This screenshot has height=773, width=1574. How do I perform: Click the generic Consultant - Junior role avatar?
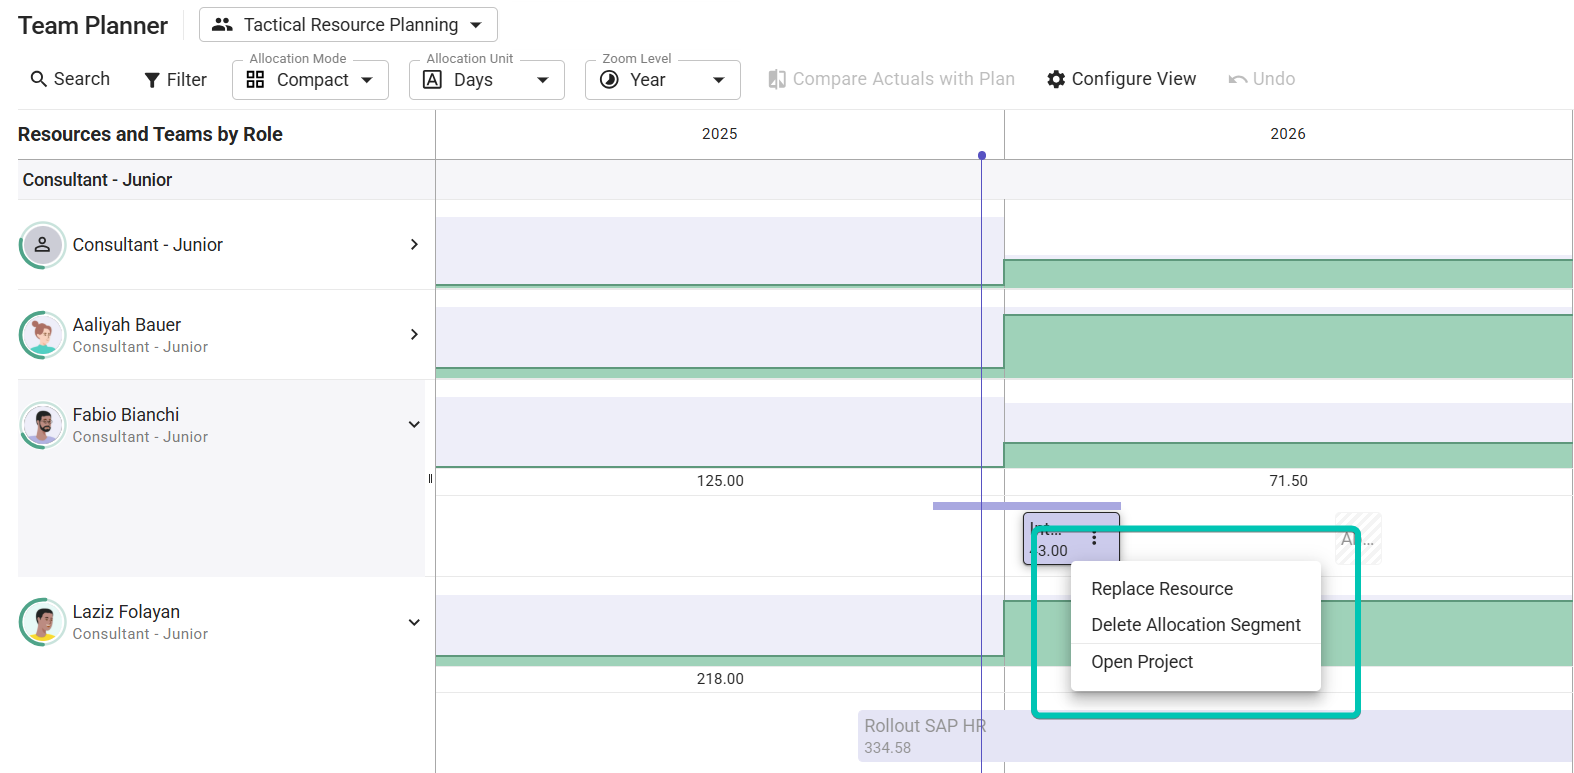(42, 245)
